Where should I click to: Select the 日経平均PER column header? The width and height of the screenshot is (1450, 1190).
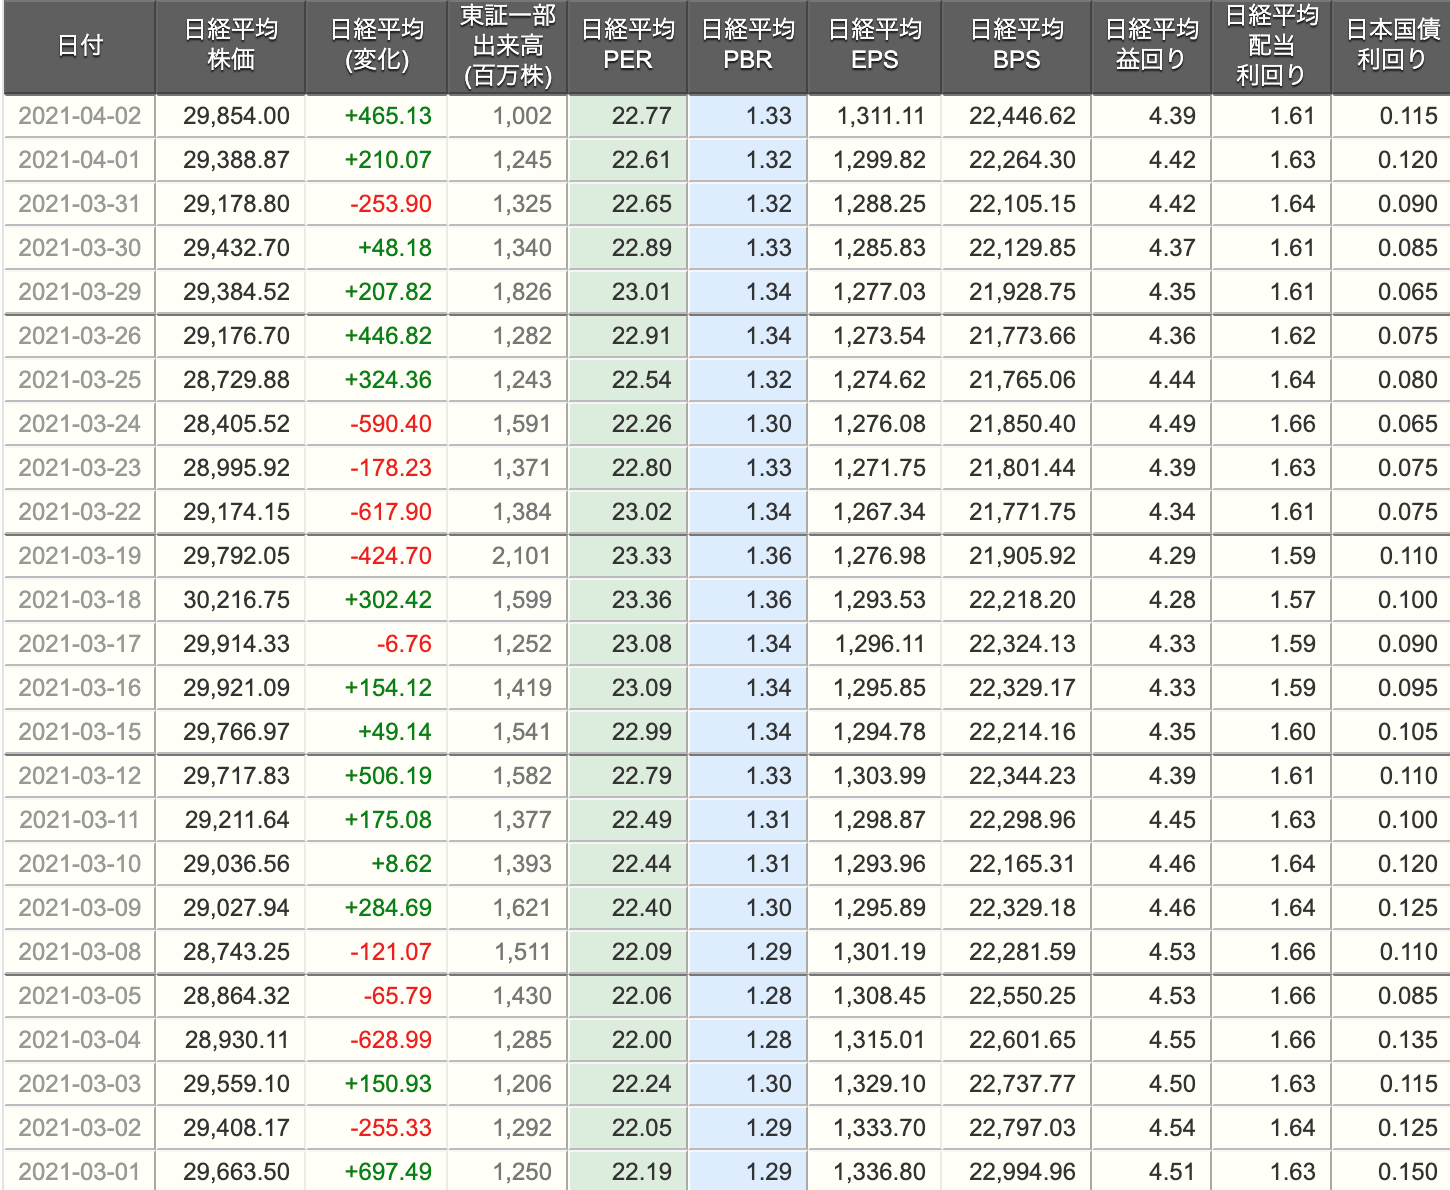click(628, 46)
